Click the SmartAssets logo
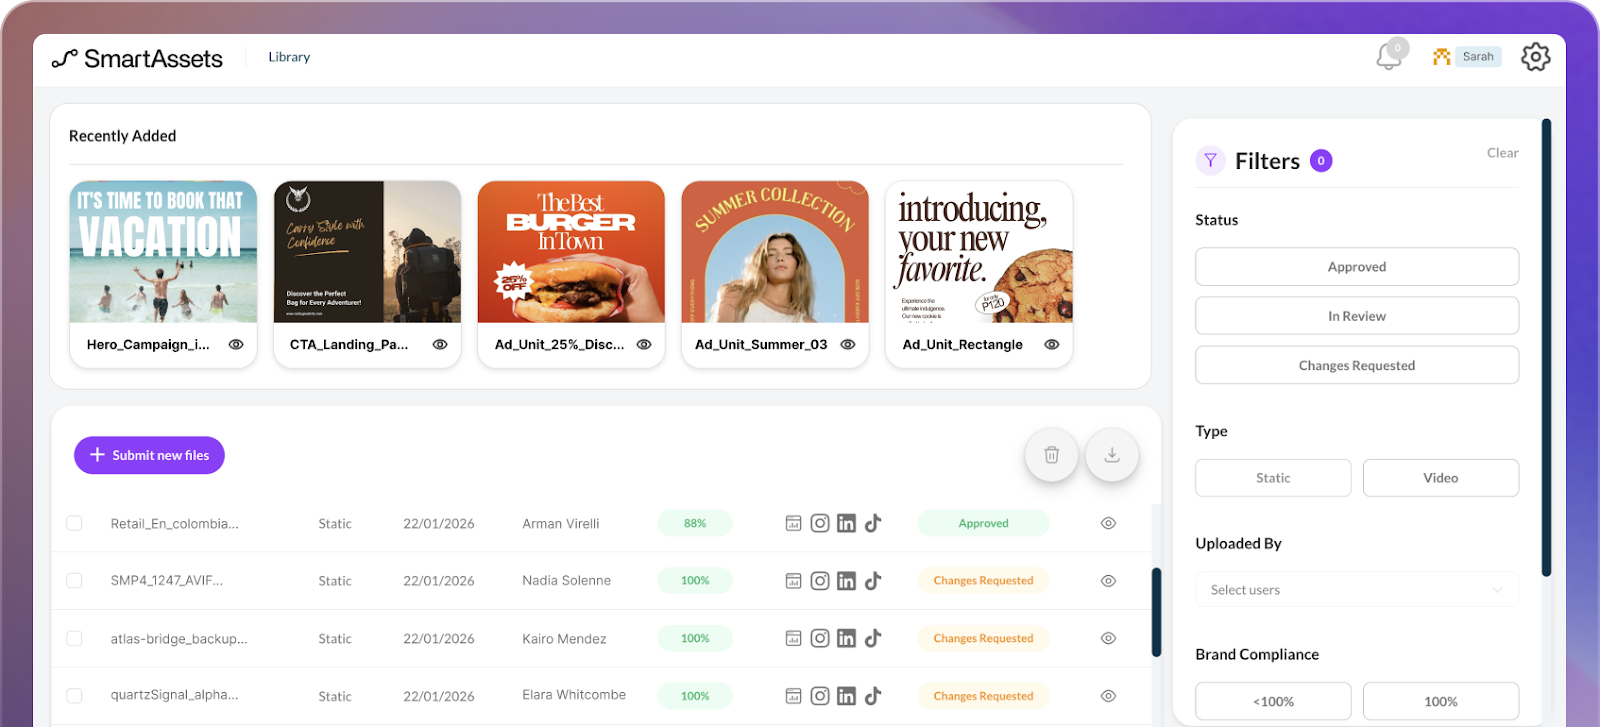This screenshot has height=727, width=1600. [137, 59]
